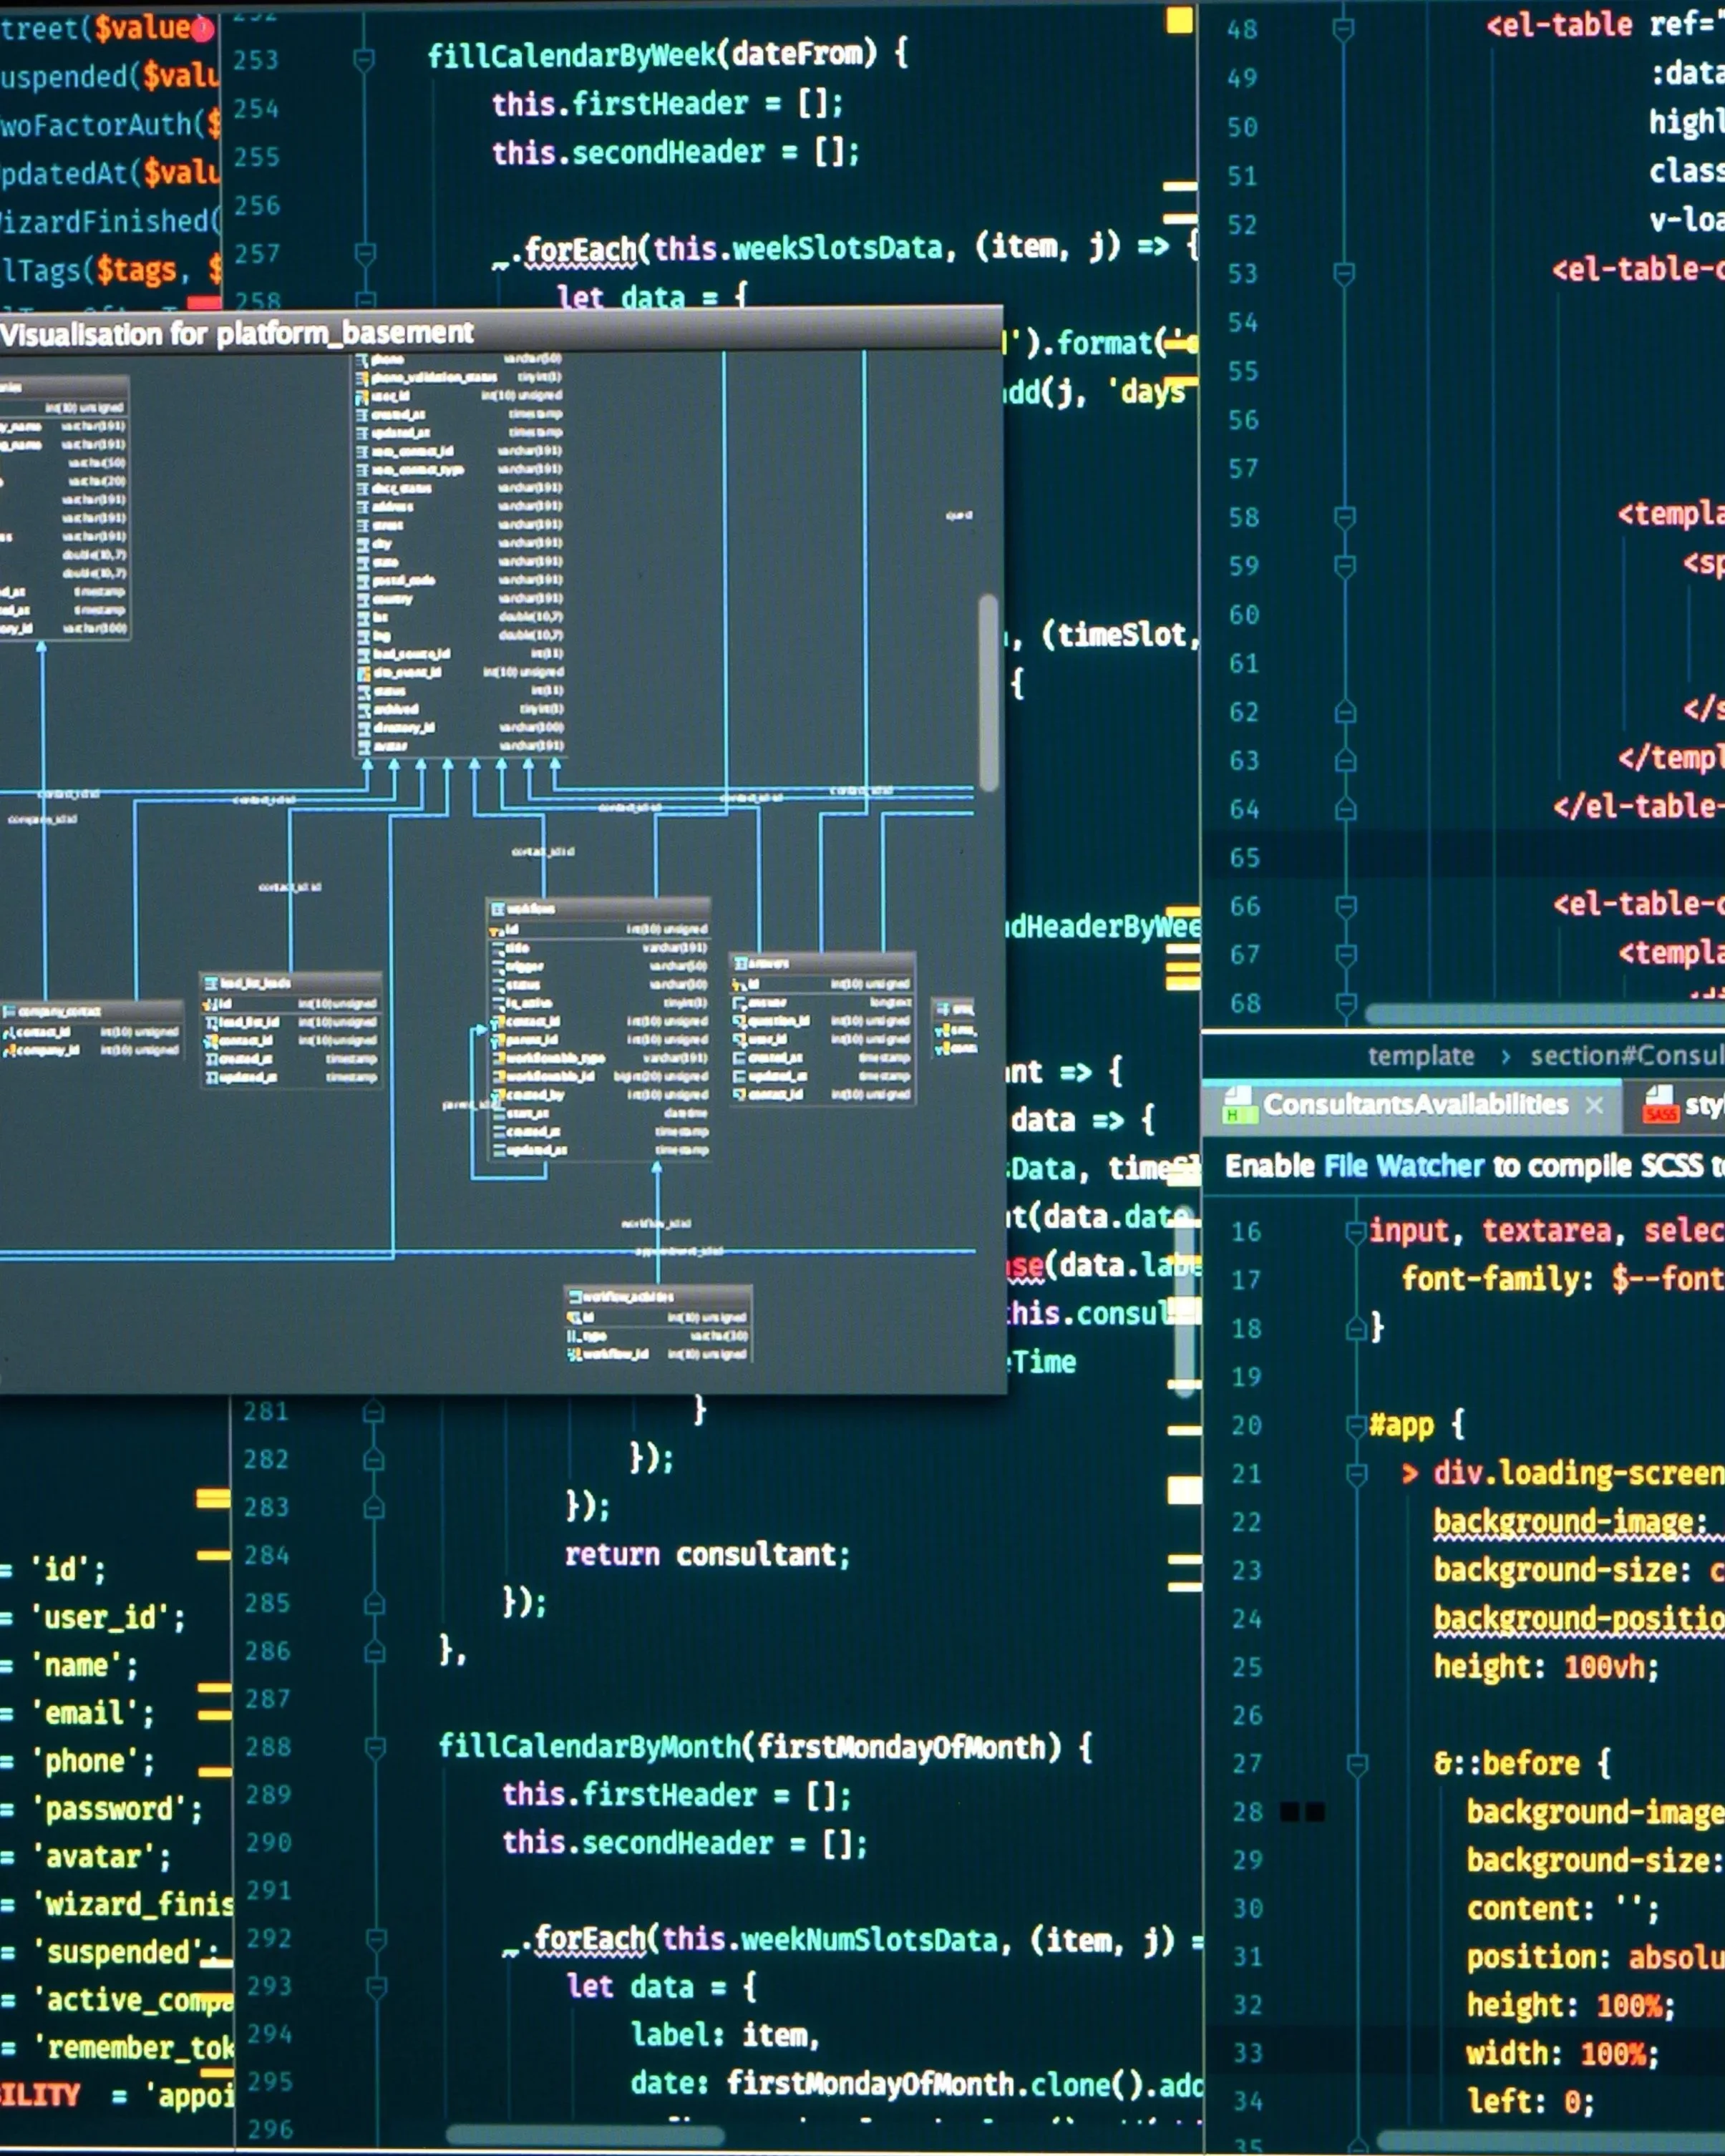Click the table icon in the answers table header
1725x2156 pixels.
pos(741,963)
